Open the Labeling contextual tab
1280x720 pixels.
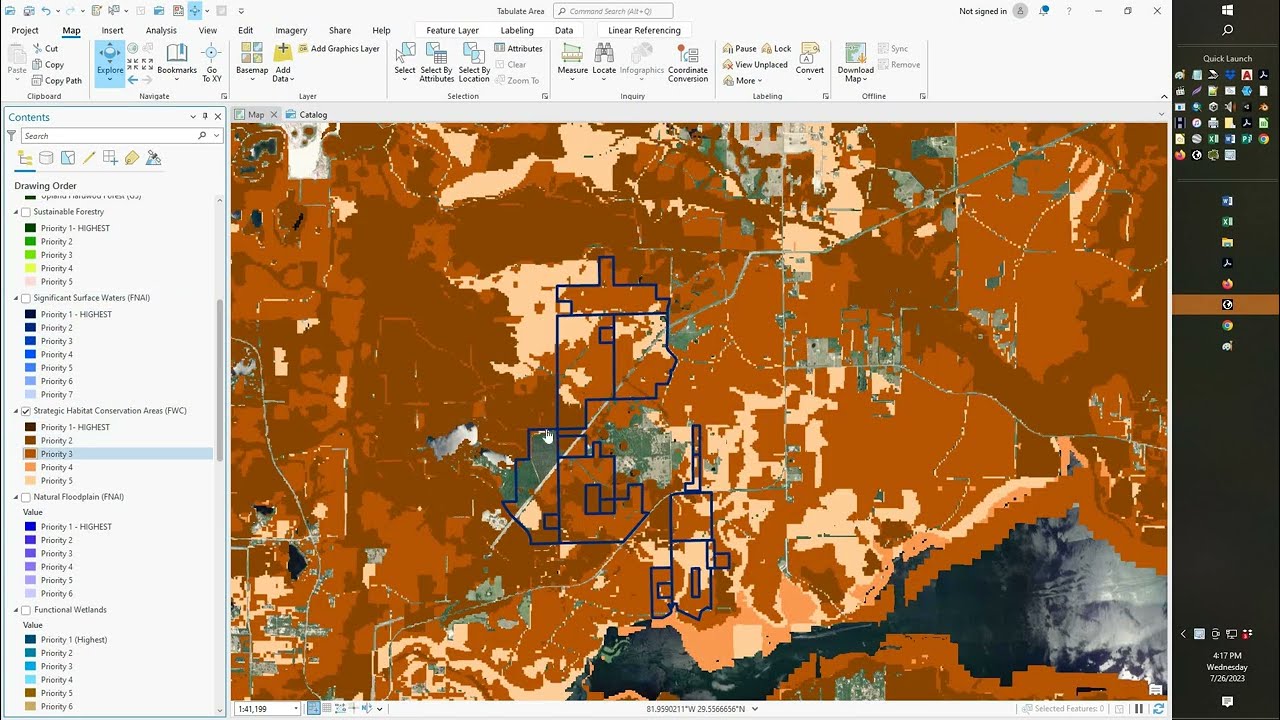point(517,30)
